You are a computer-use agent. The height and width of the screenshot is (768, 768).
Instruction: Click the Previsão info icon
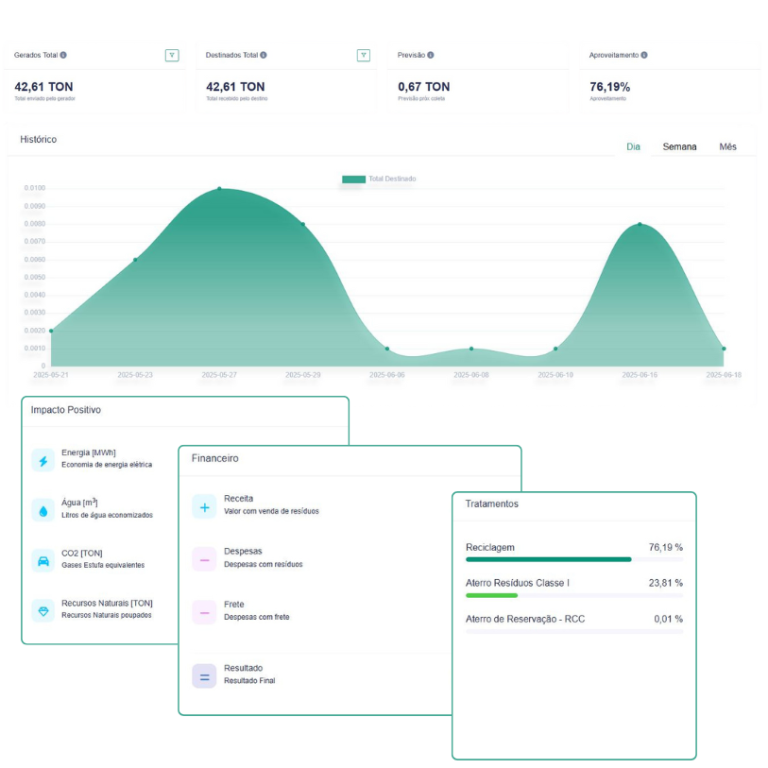tap(430, 56)
